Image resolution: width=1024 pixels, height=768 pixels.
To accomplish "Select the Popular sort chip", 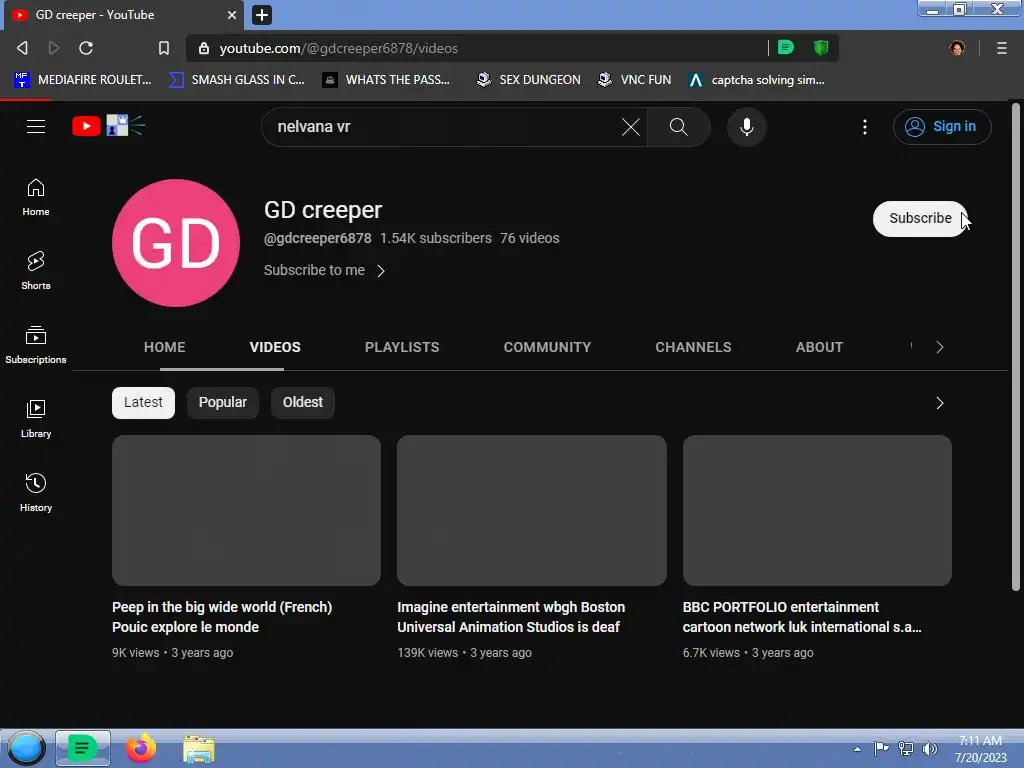I will point(223,402).
